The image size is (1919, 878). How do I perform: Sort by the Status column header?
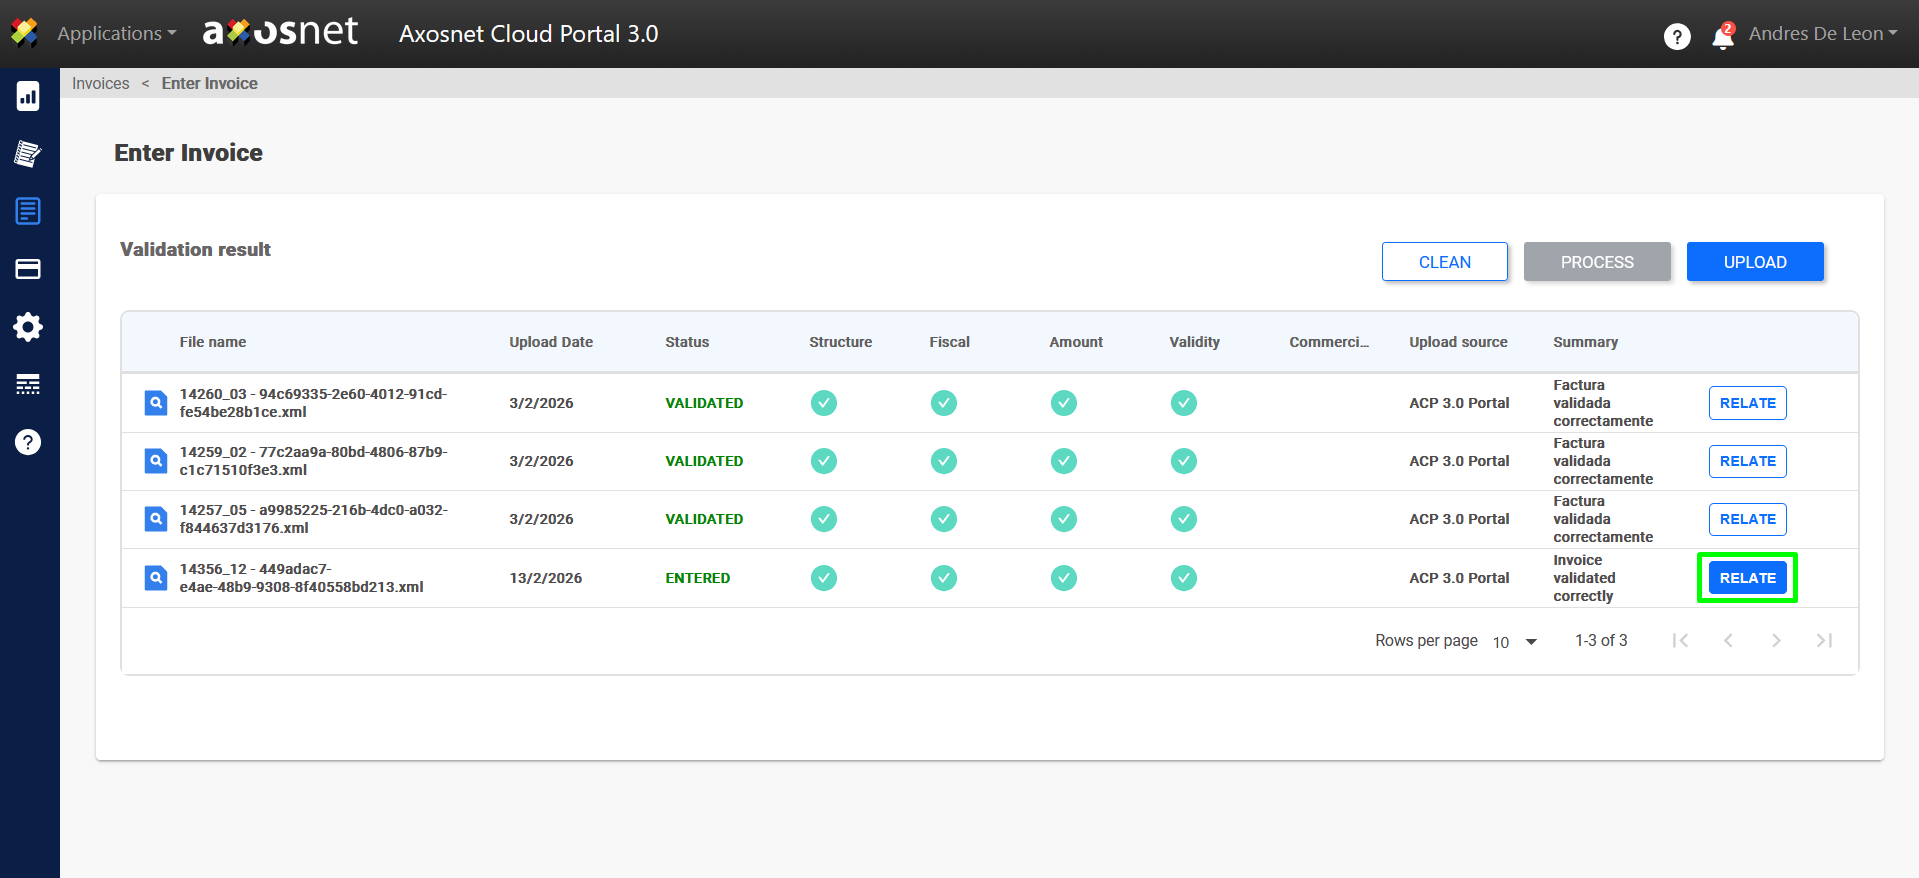click(x=687, y=342)
